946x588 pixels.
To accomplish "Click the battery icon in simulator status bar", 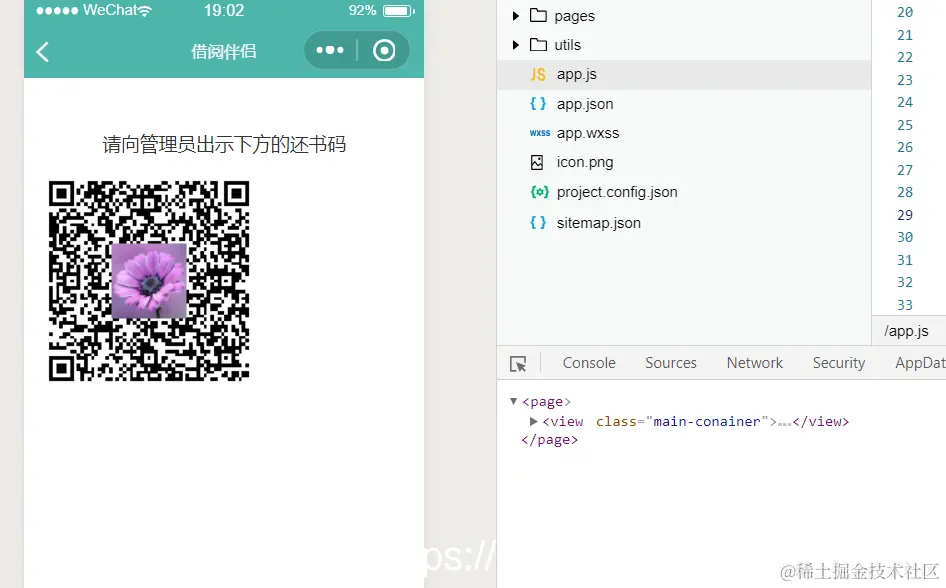I will coord(398,11).
